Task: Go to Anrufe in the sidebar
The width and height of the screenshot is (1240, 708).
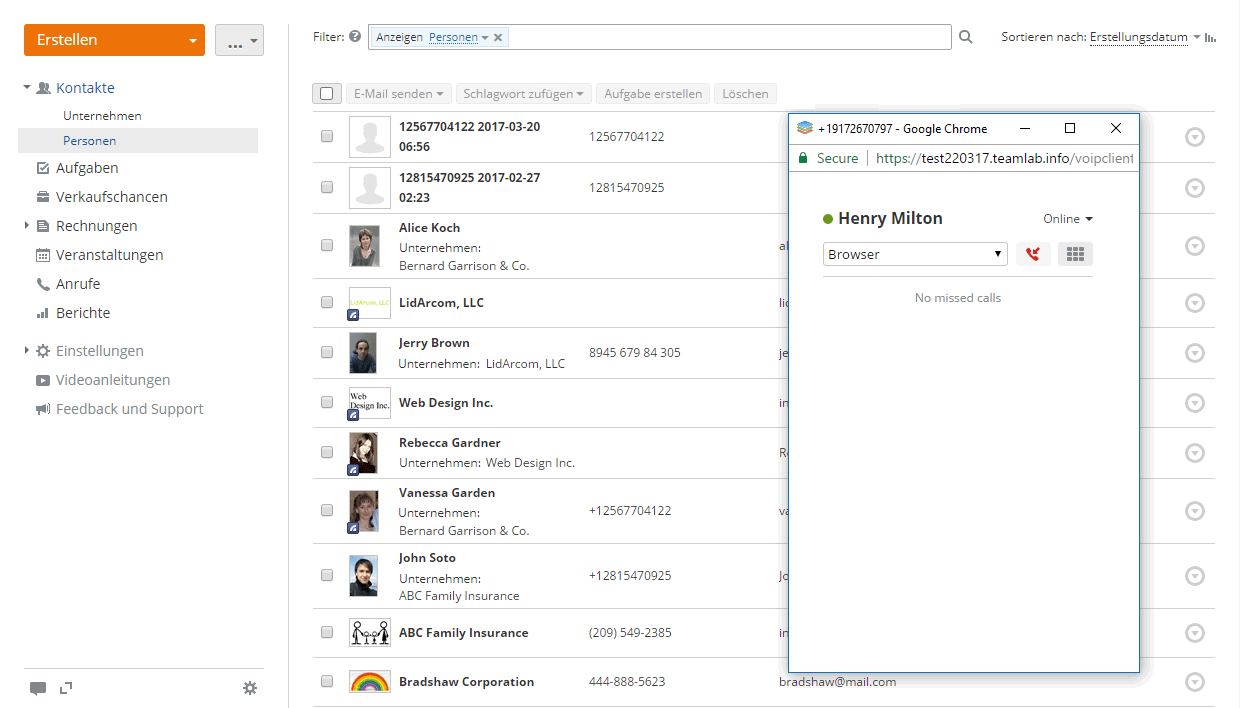Action: point(78,284)
